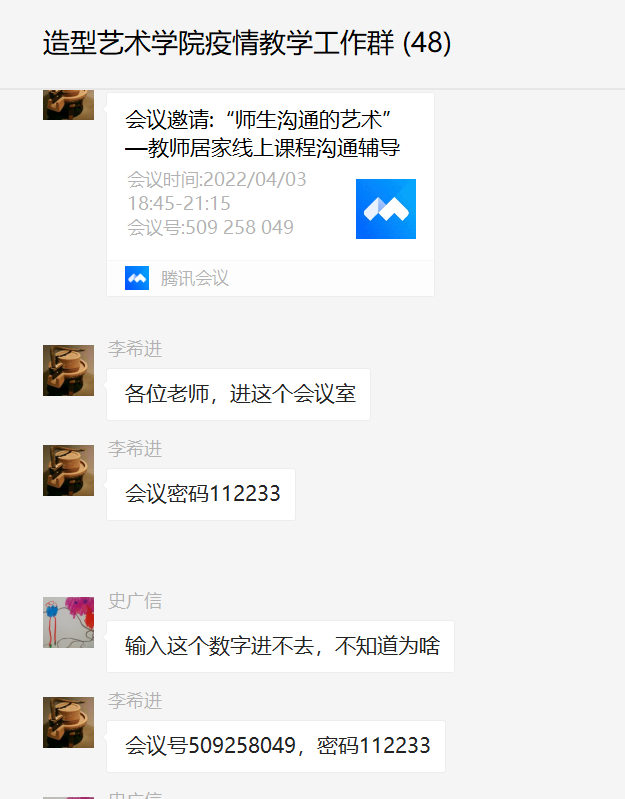625x799 pixels.
Task: Click the meeting time 2022/04/03 18:45-21:15 text
Action: (216, 191)
